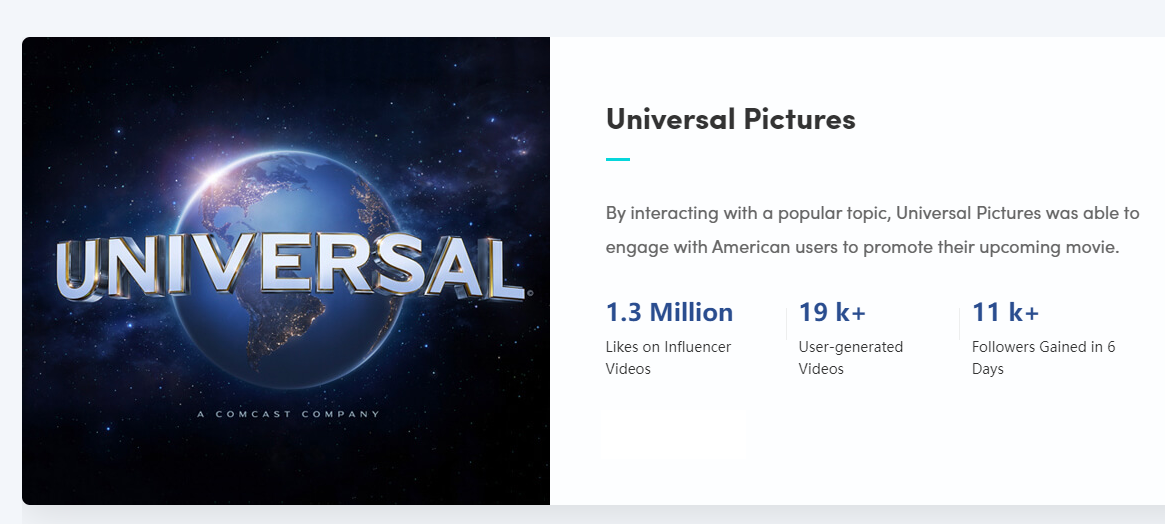Select the 'Universal Pictures' heading
Image resolution: width=1165 pixels, height=524 pixels.
[x=730, y=120]
